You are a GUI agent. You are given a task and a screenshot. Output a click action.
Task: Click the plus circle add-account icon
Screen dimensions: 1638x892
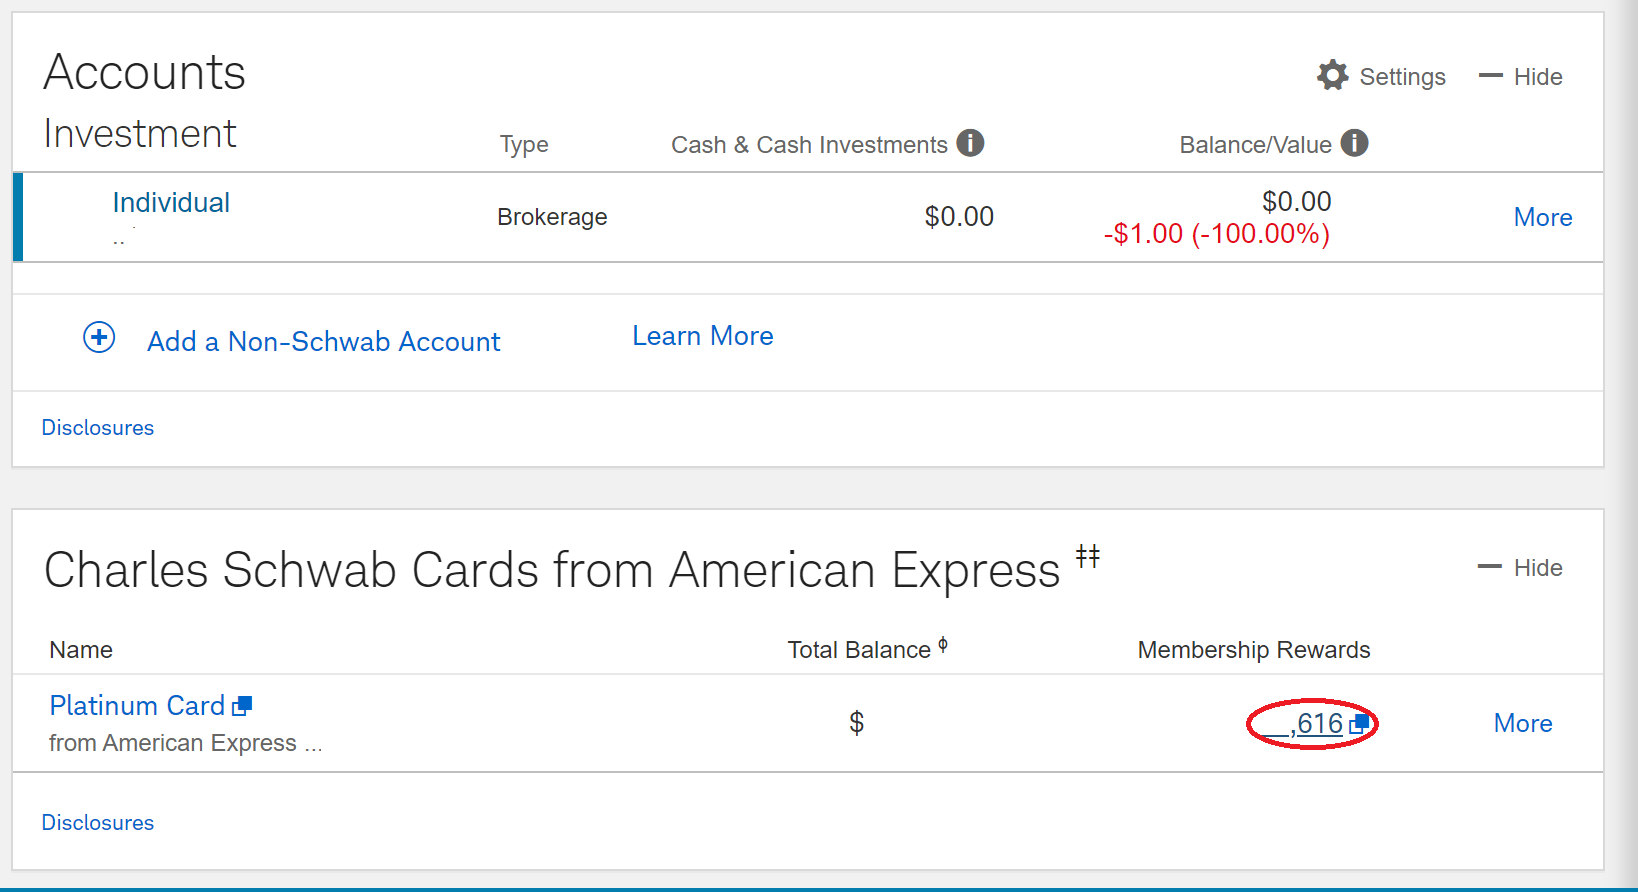tap(99, 337)
